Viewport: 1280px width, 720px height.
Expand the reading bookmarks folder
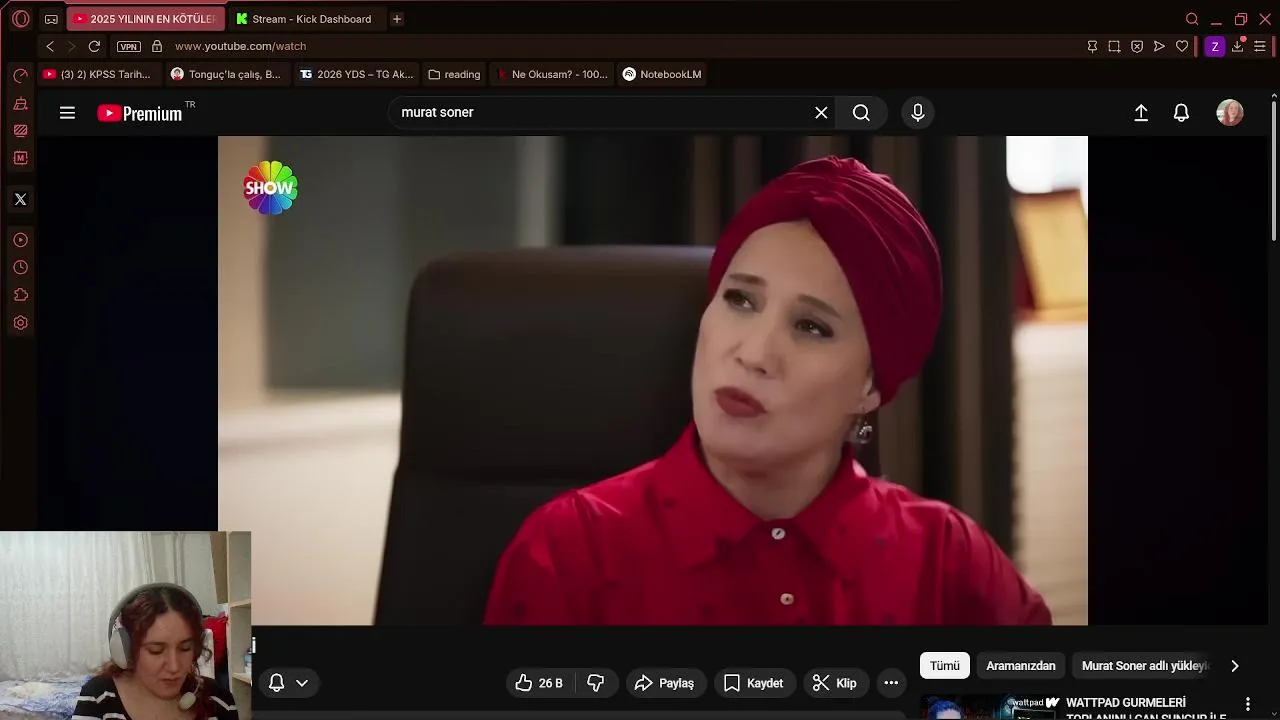[x=454, y=74]
